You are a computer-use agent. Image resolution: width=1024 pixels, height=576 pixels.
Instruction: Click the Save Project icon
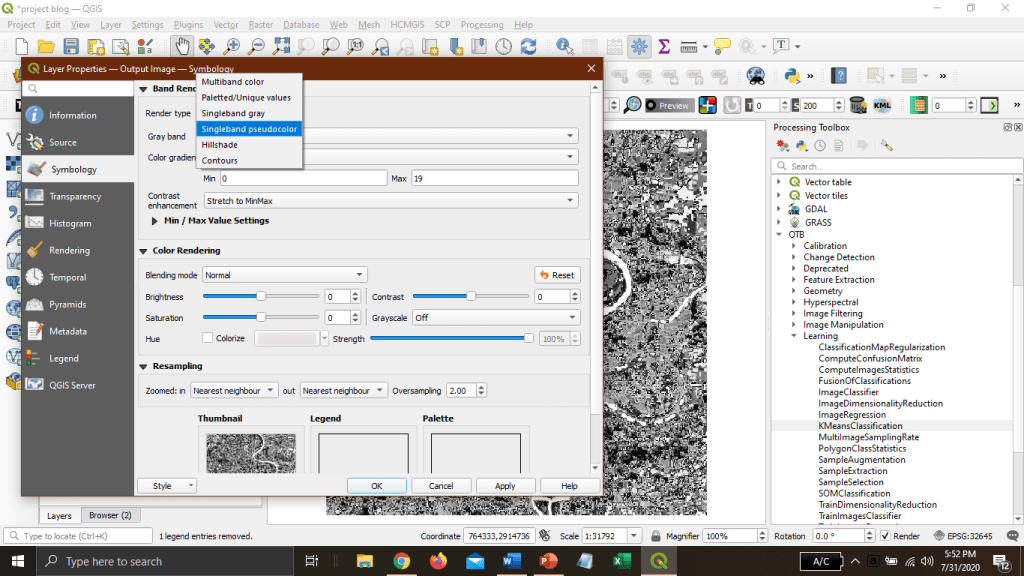(x=71, y=46)
